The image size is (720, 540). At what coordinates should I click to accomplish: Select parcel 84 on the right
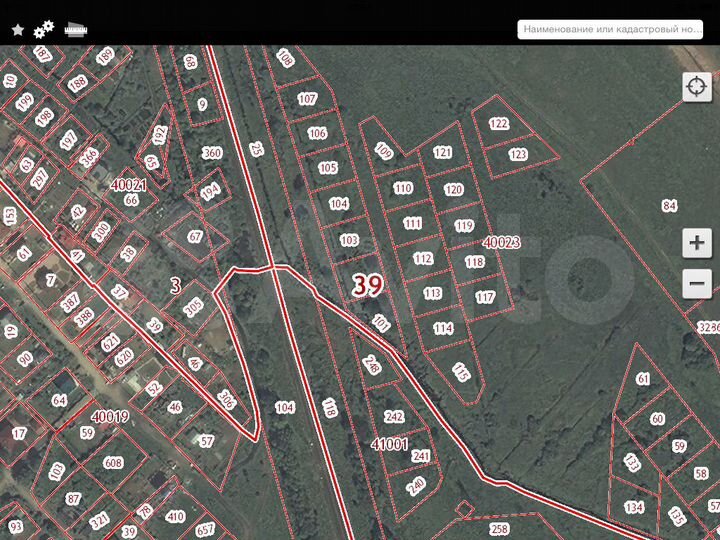pyautogui.click(x=669, y=206)
